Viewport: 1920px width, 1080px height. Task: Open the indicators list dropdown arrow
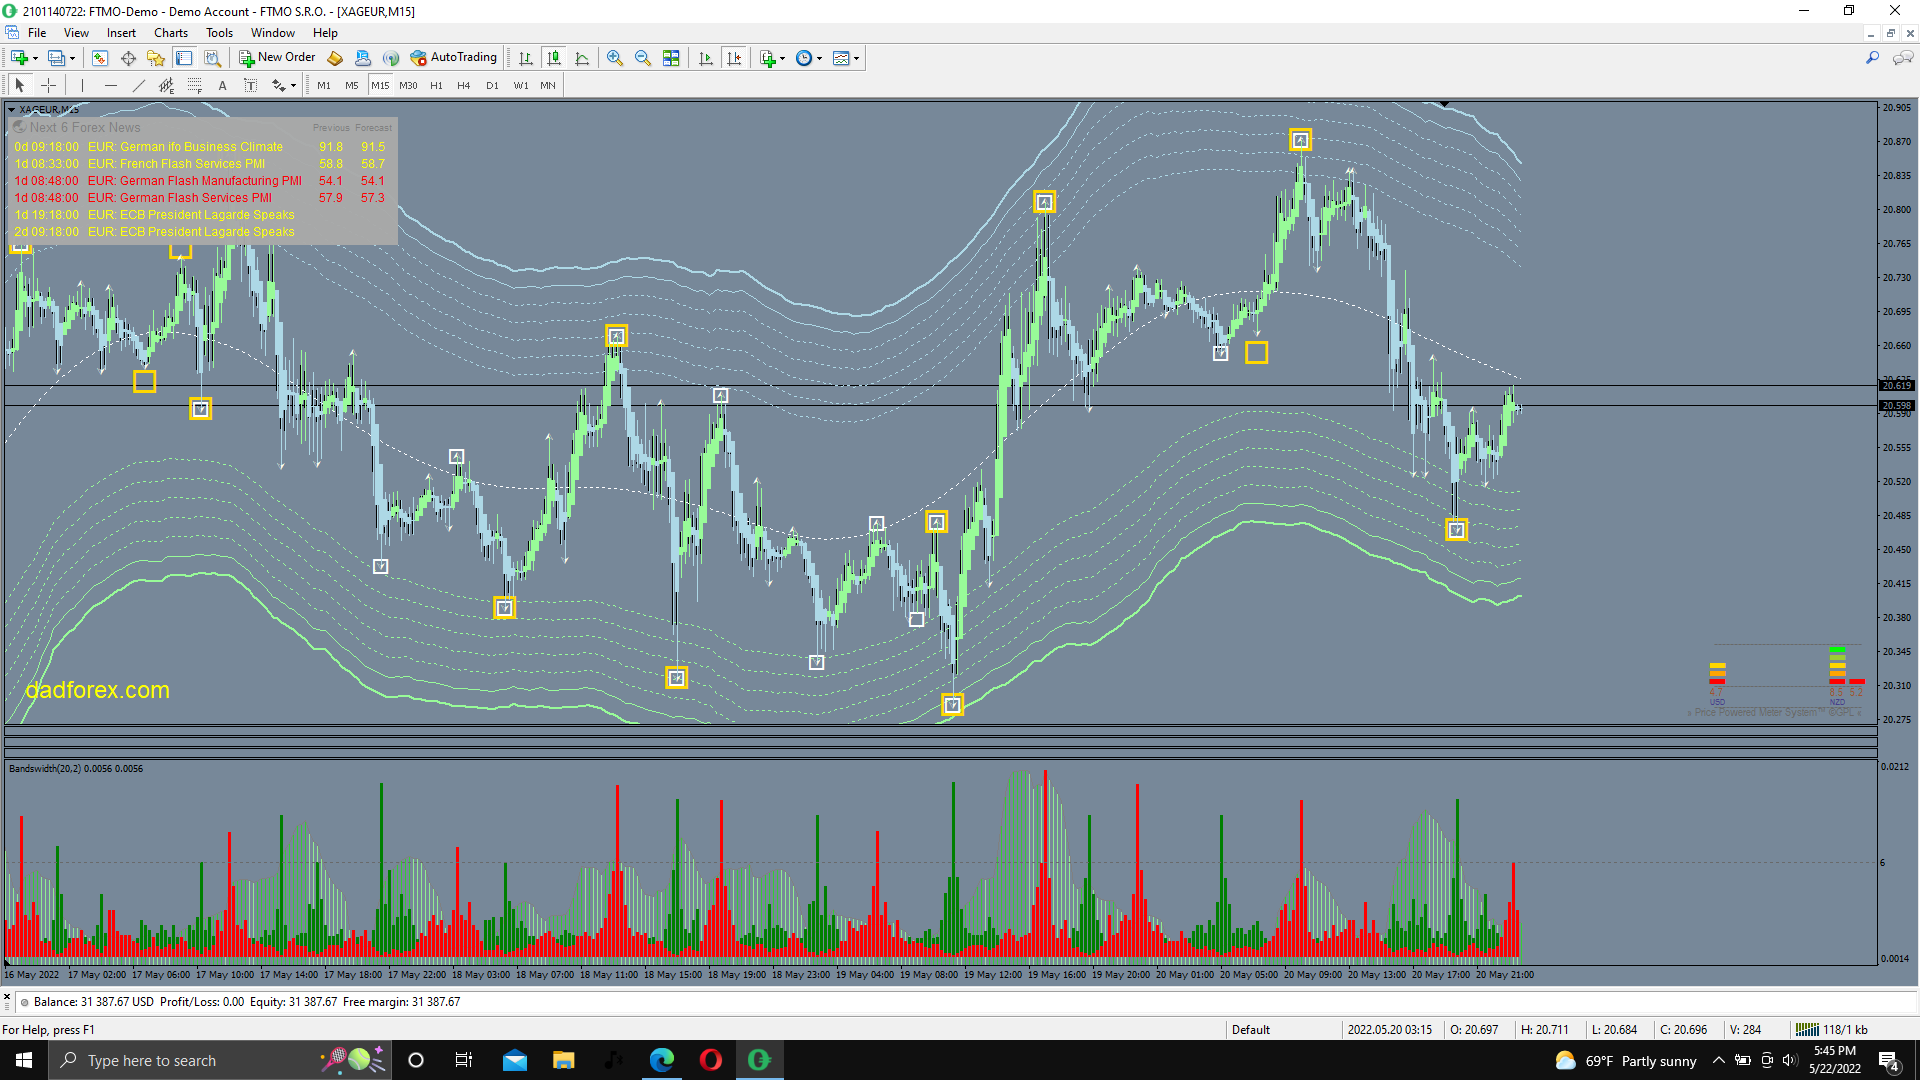coord(782,58)
